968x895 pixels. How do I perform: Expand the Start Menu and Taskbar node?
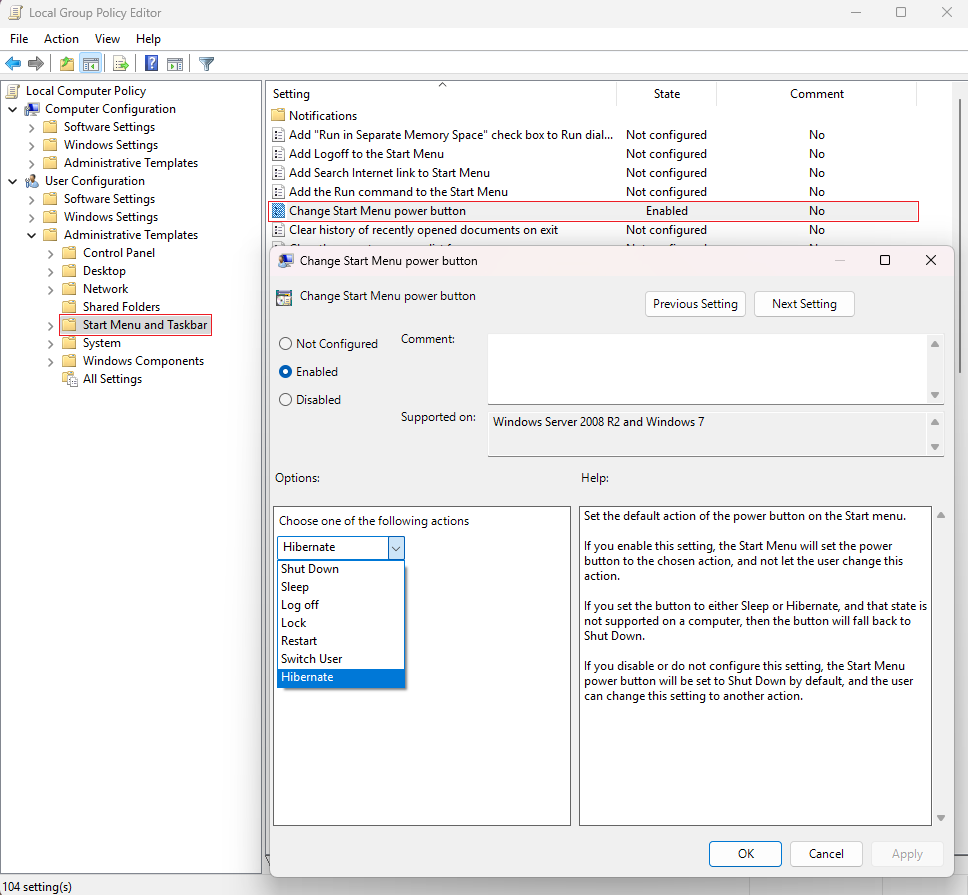[x=51, y=325]
